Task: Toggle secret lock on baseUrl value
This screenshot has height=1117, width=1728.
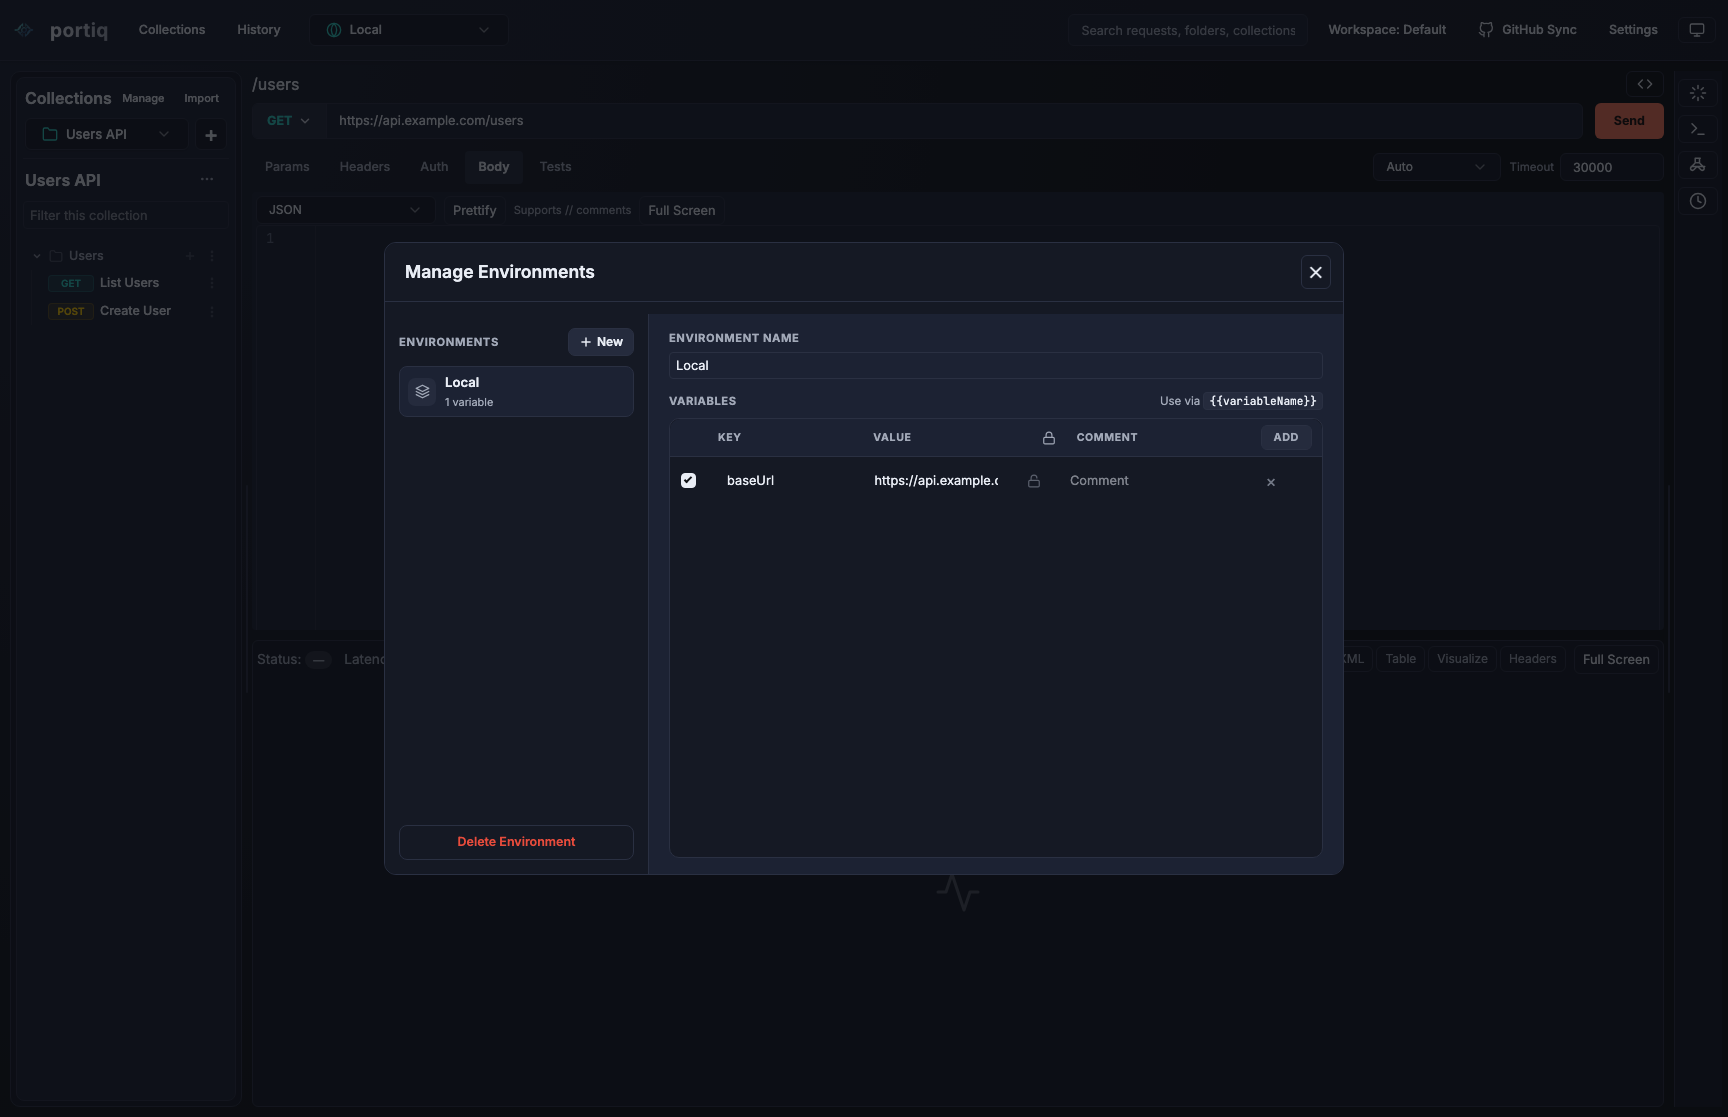Action: pyautogui.click(x=1034, y=481)
